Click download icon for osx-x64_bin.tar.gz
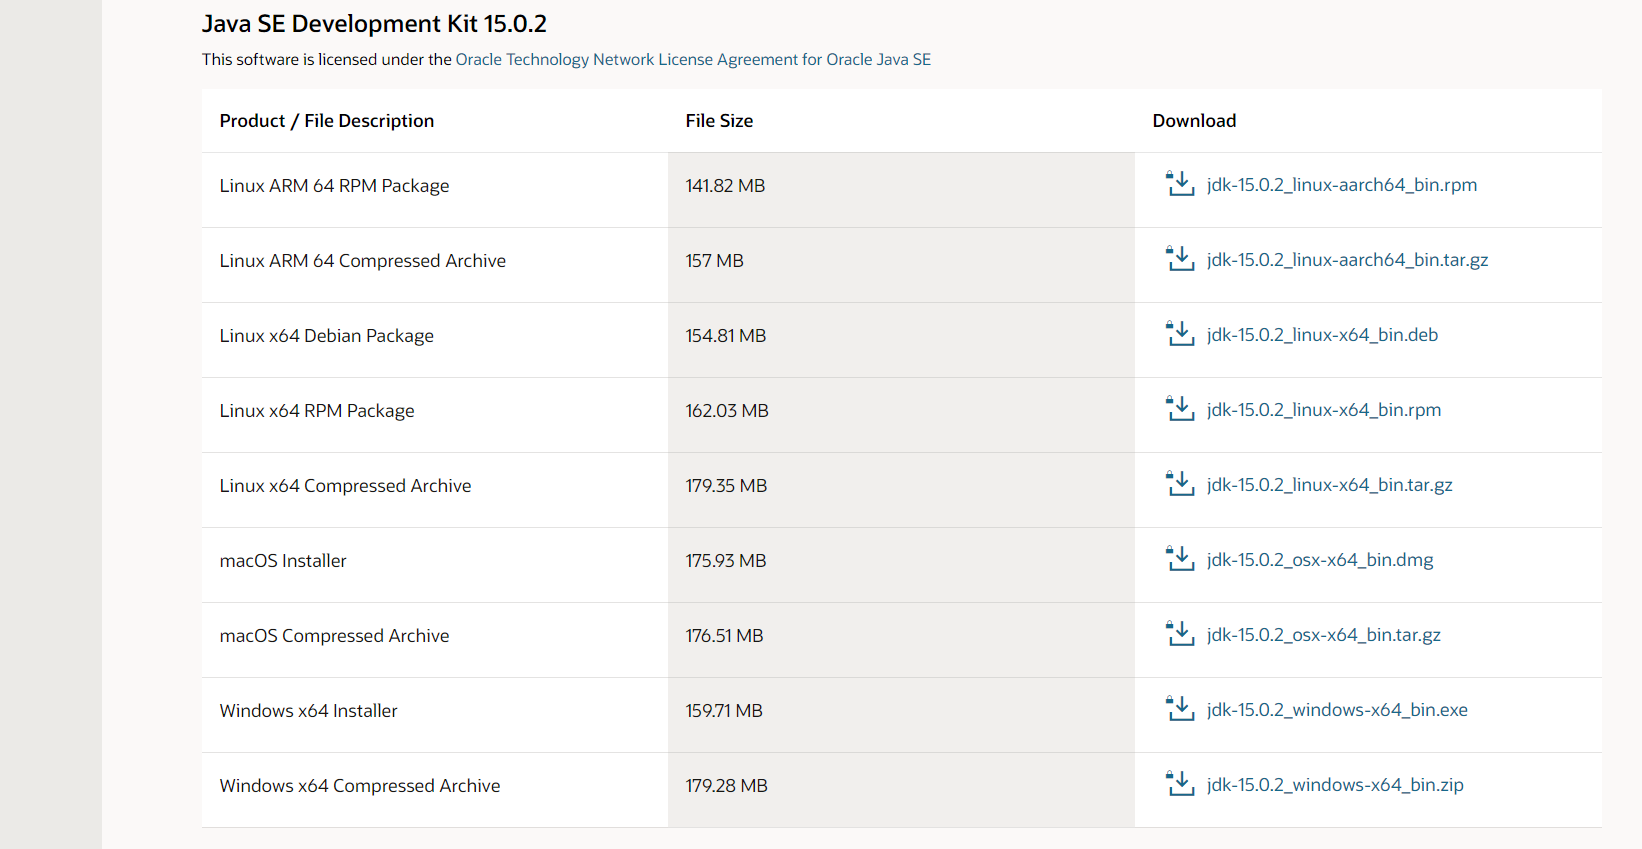Image resolution: width=1642 pixels, height=849 pixels. [x=1180, y=634]
